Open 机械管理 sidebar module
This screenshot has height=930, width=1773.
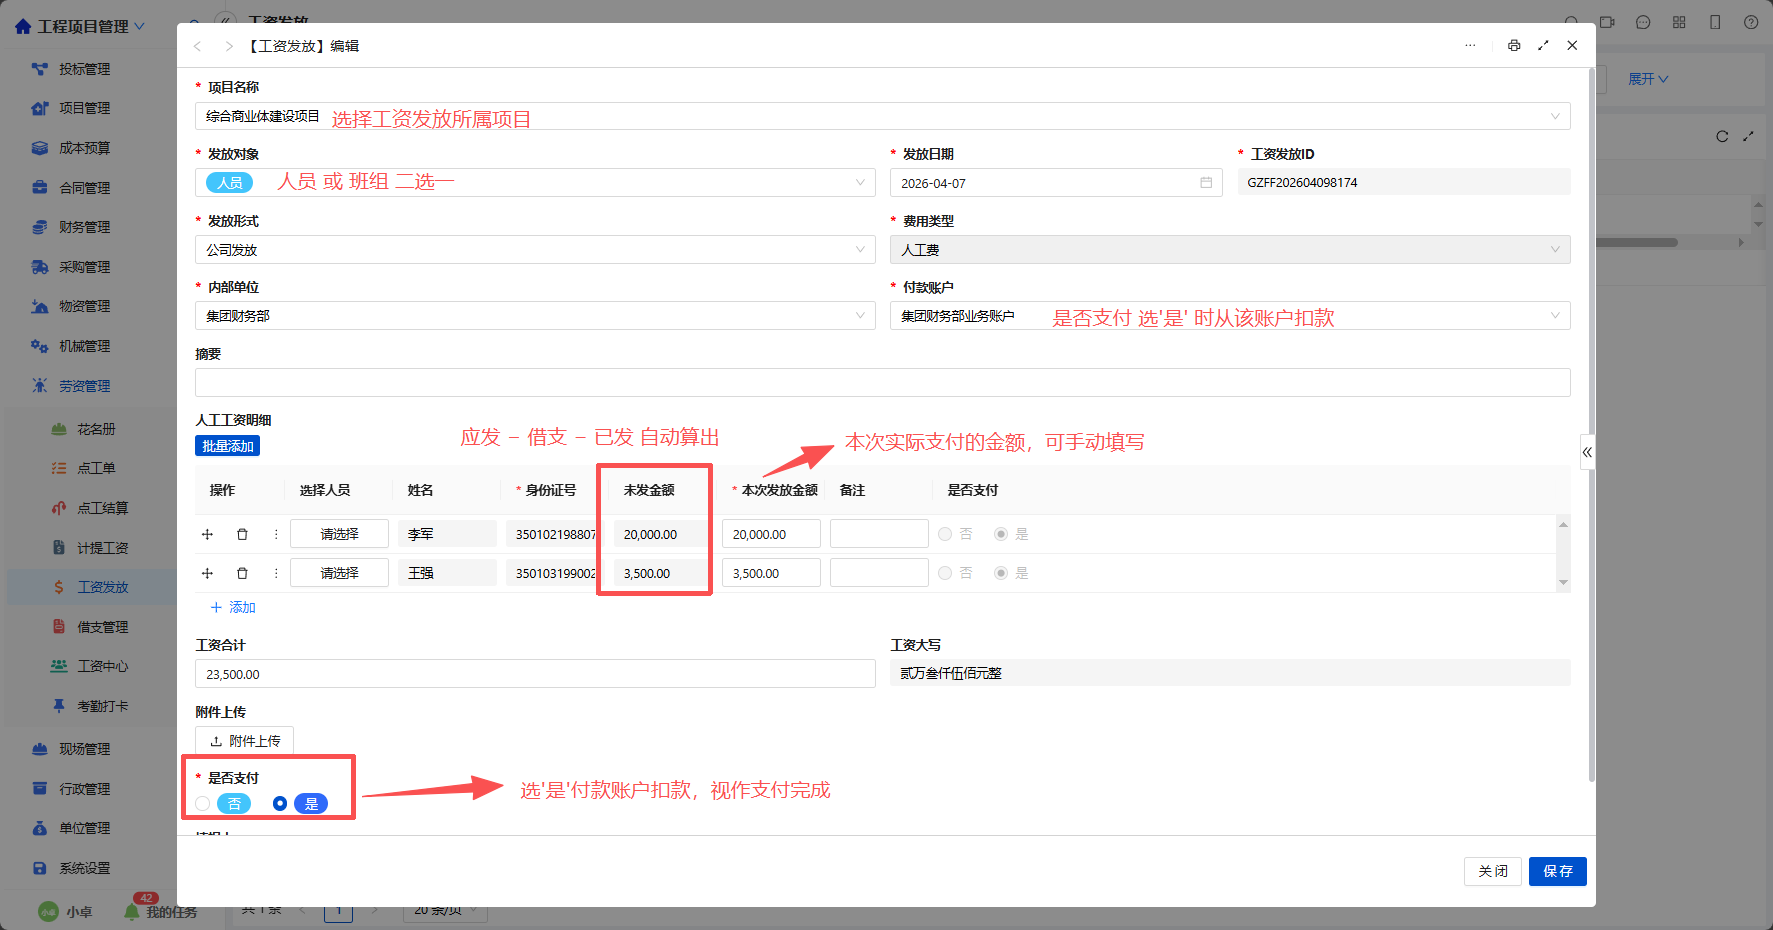click(x=84, y=346)
